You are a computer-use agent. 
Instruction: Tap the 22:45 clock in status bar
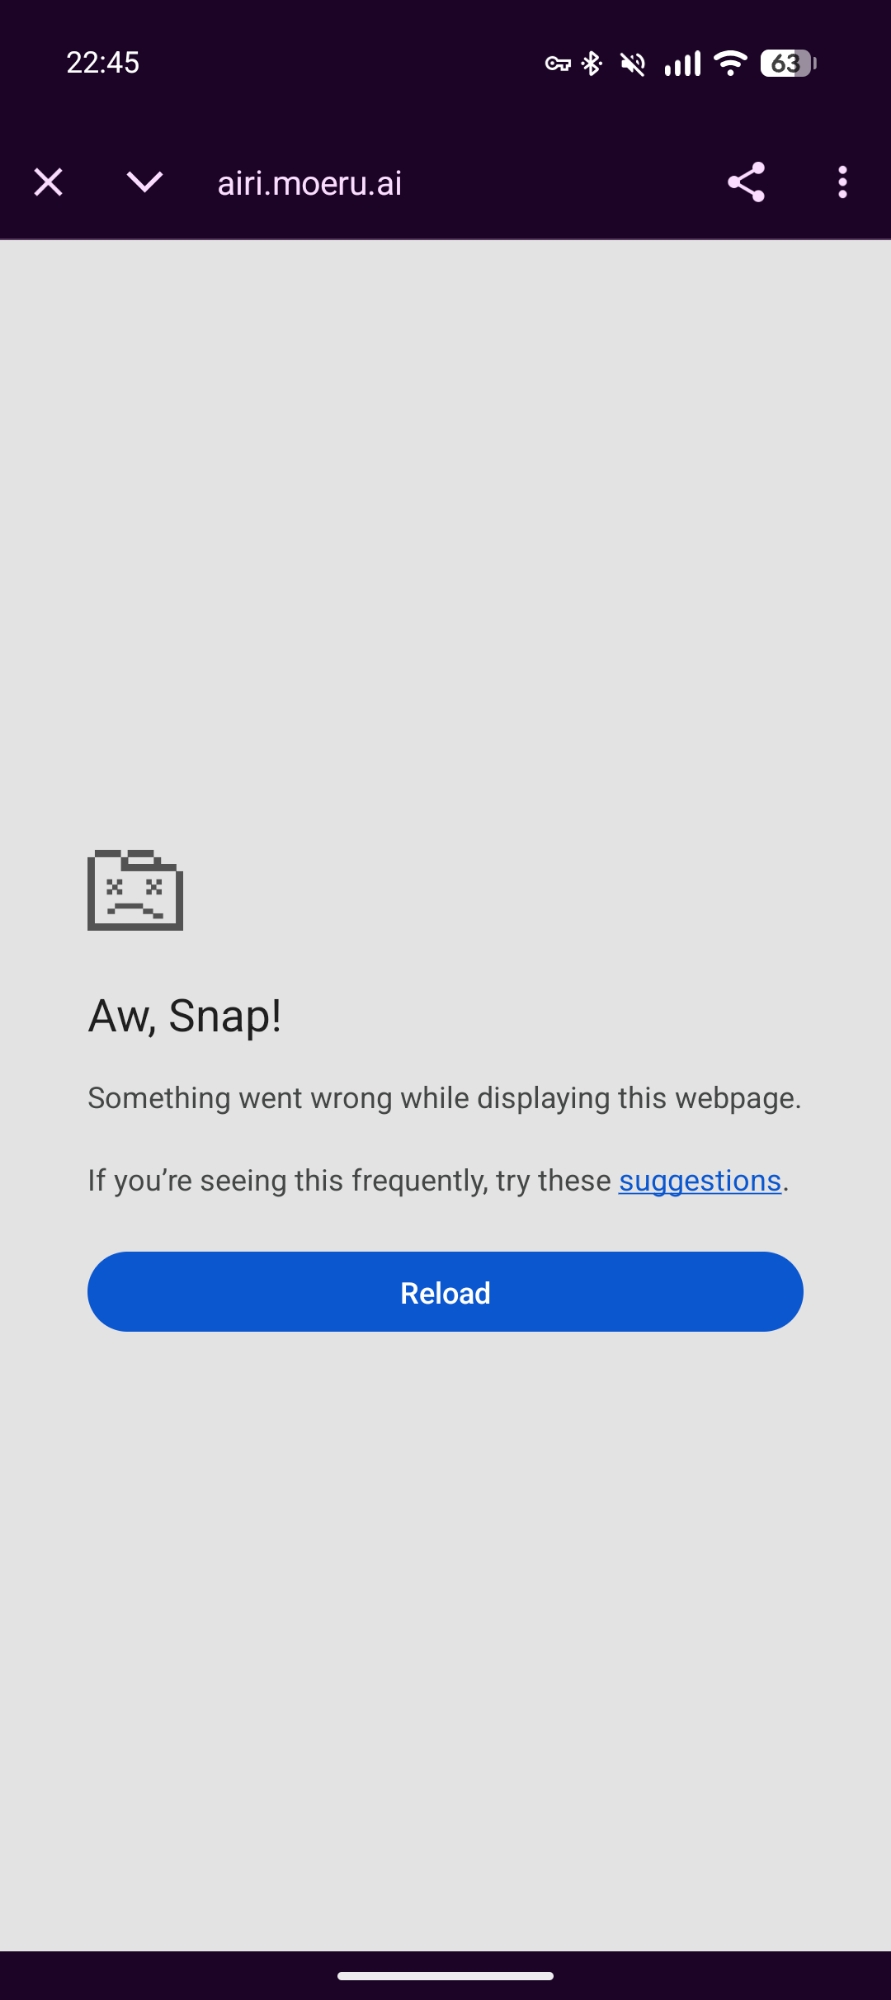tap(103, 63)
